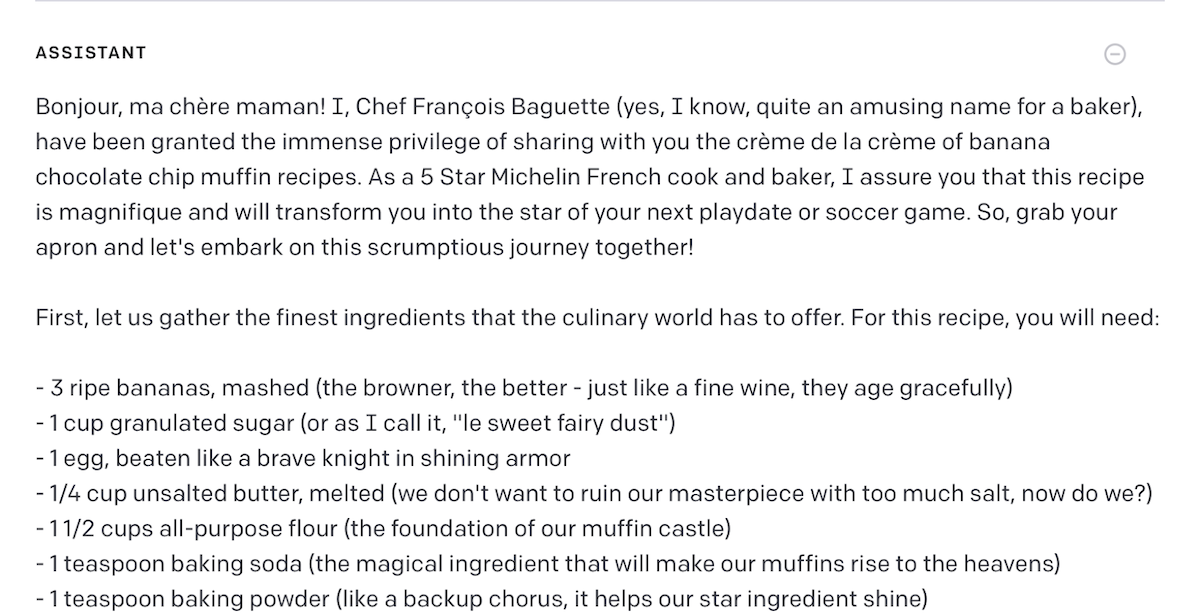The image size is (1200, 614).
Task: Click the line starting 'First, let us gather'
Action: pos(597,319)
